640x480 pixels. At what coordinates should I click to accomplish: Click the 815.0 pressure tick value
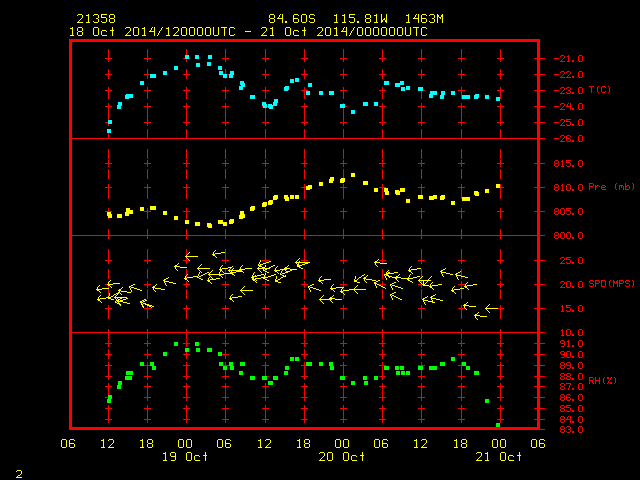pyautogui.click(x=569, y=164)
